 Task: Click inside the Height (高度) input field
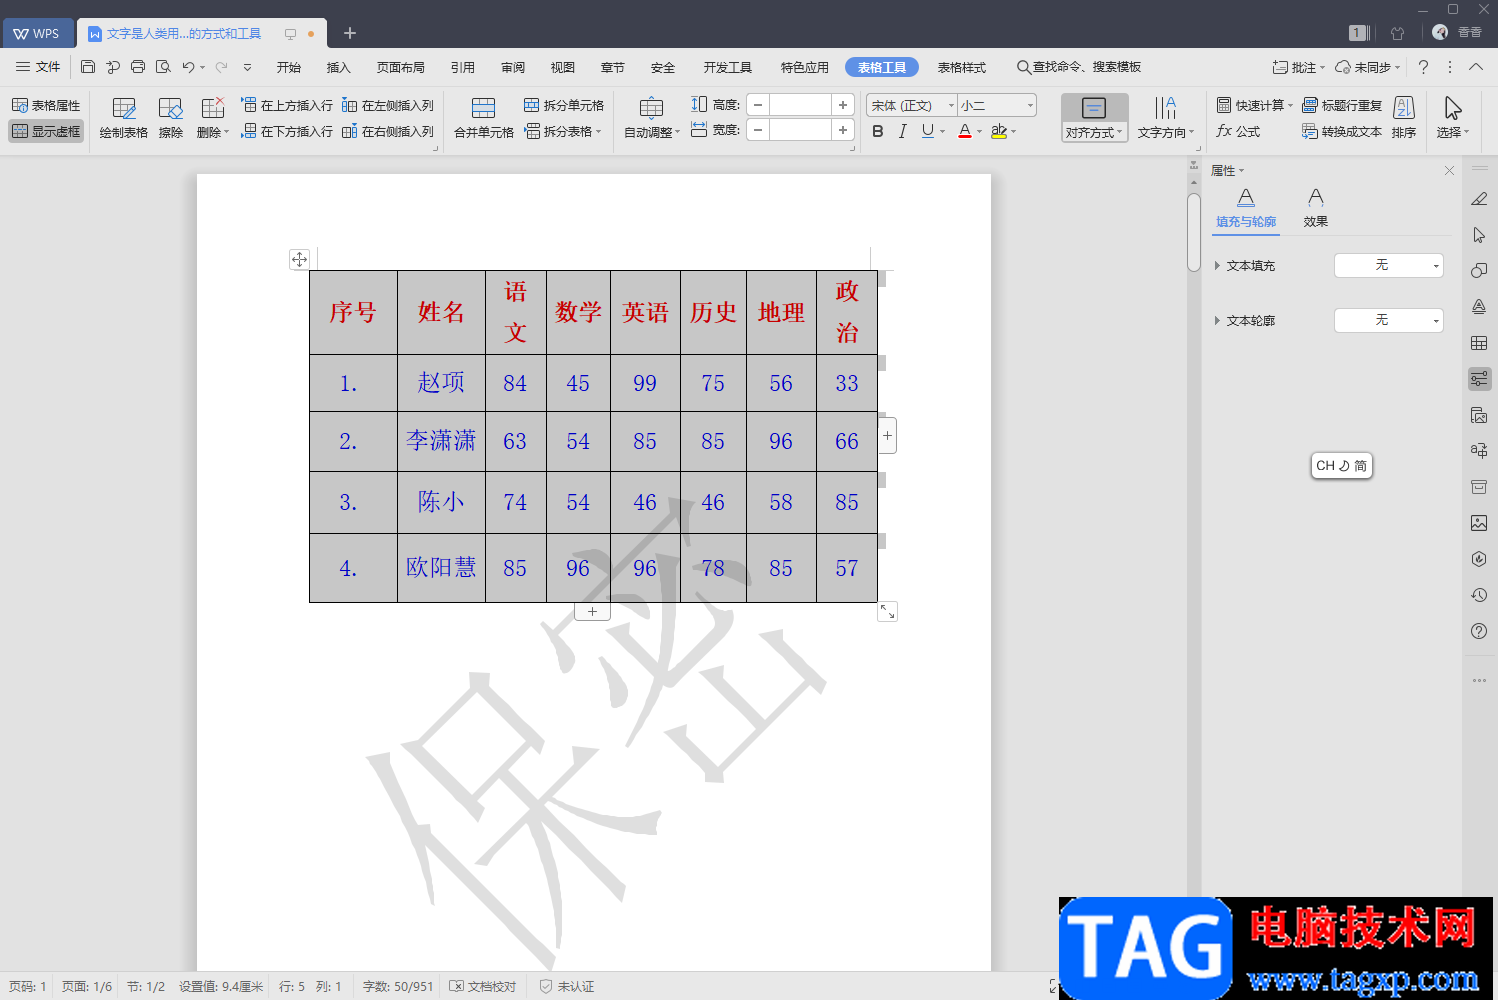point(801,105)
